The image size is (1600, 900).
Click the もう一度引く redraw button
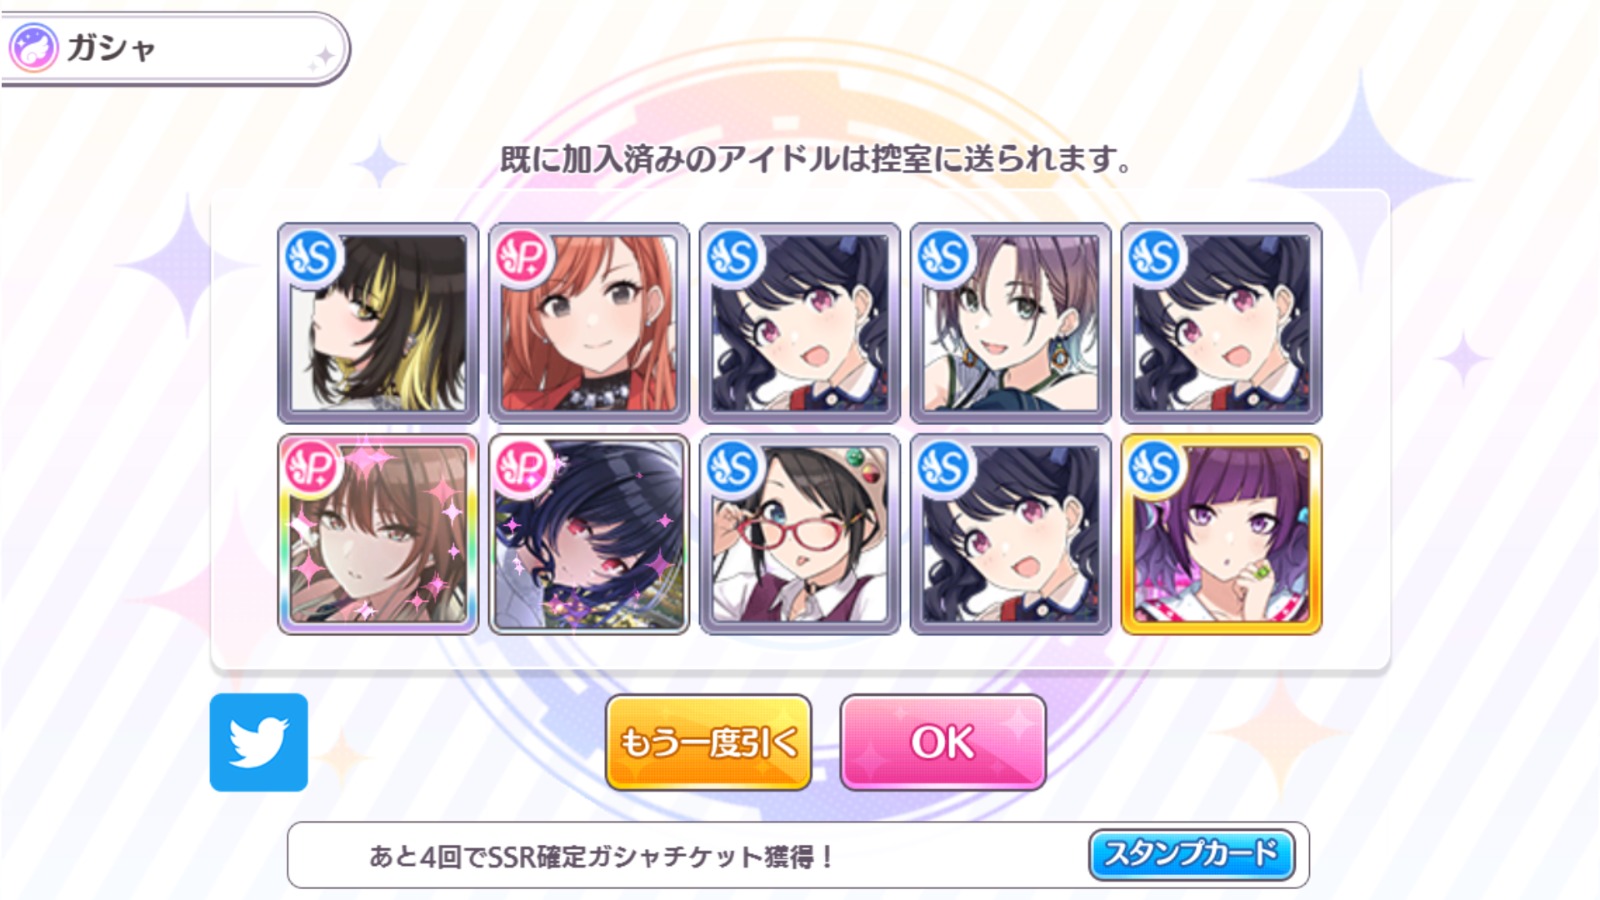708,742
